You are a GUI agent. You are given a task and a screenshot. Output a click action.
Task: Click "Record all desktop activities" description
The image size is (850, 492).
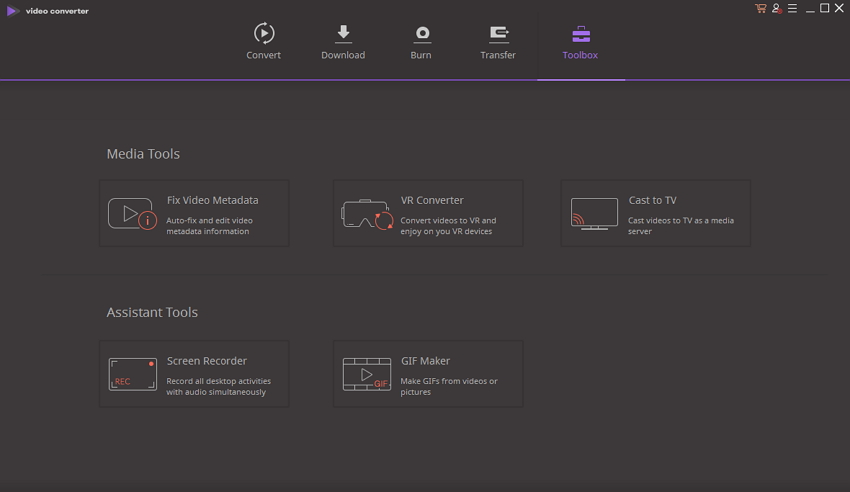coord(218,386)
